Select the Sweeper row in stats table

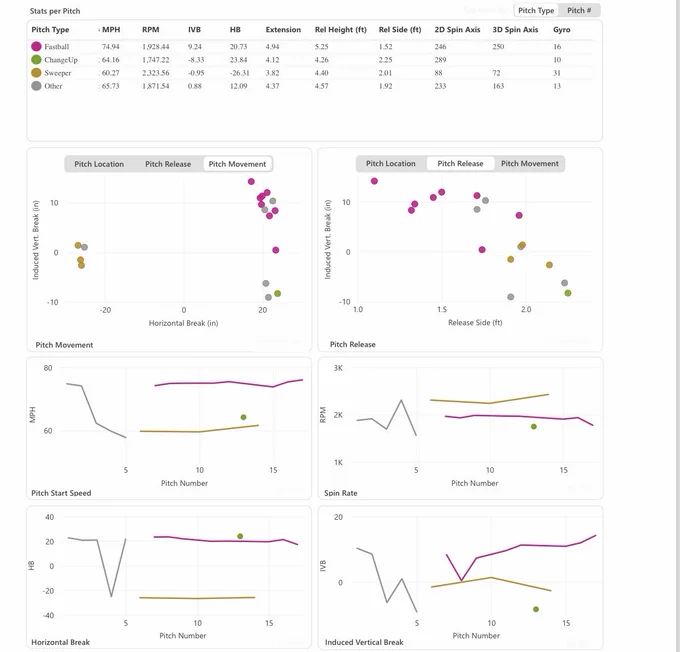312,73
